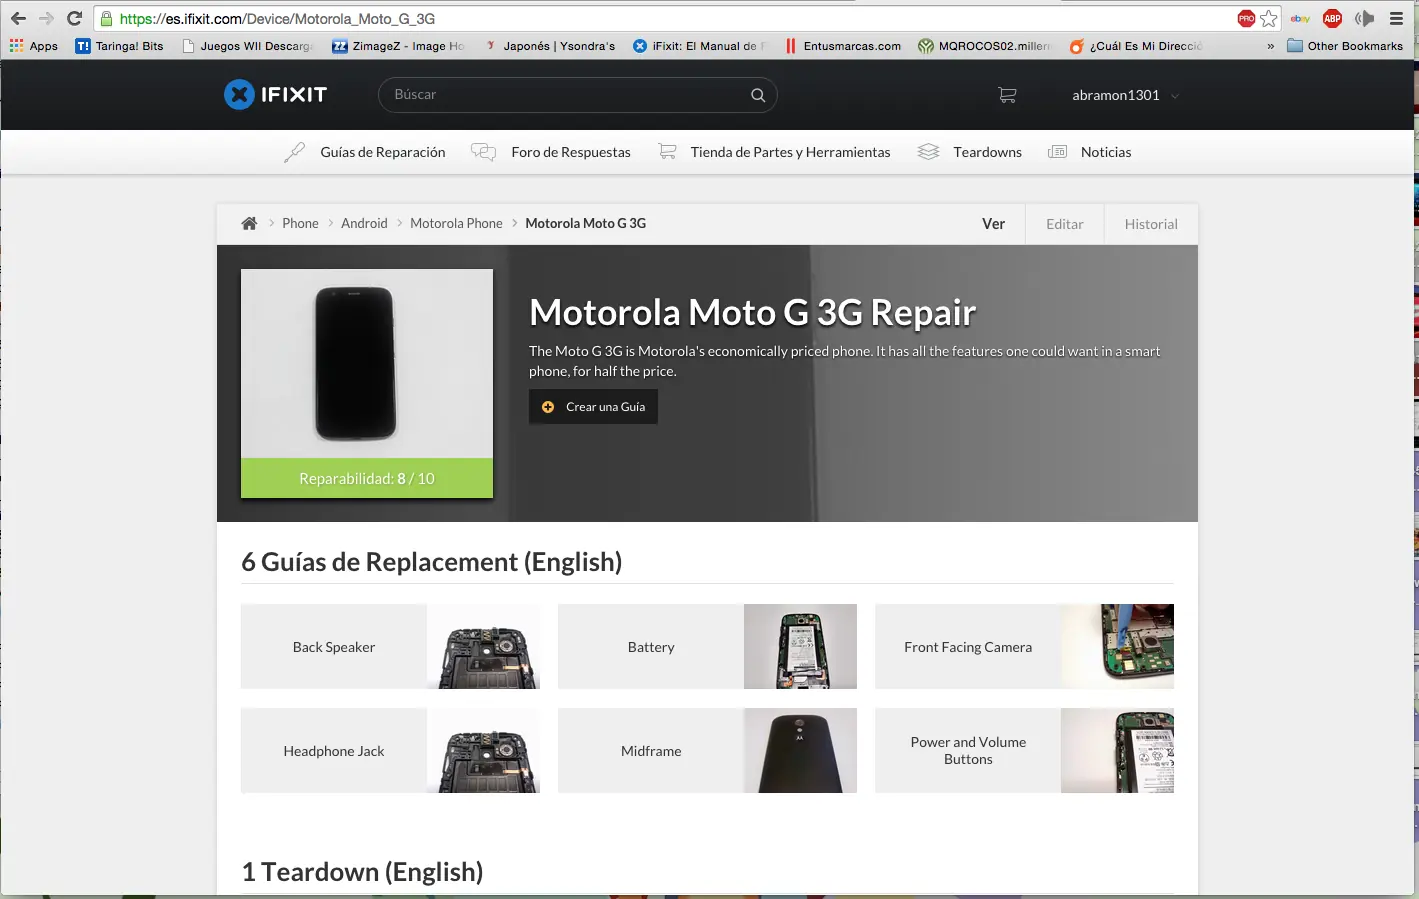Go to the Android breadcrumb
Image resolution: width=1419 pixels, height=899 pixels.
[x=364, y=223]
